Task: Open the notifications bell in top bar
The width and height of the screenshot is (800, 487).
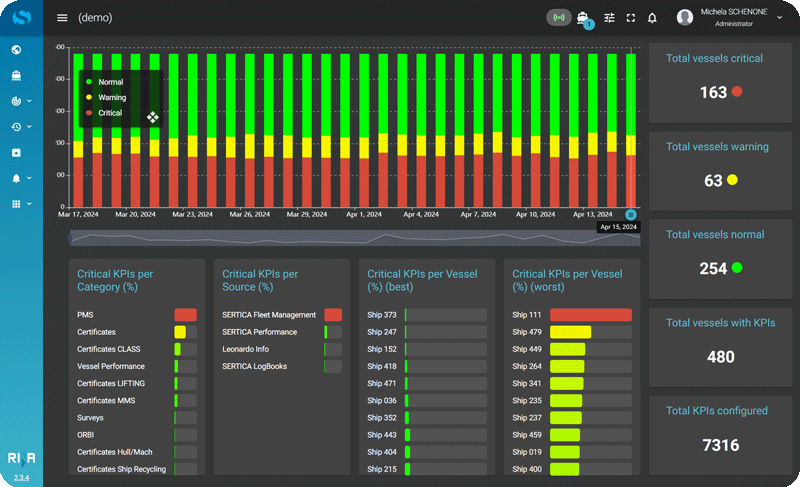Action: (652, 18)
